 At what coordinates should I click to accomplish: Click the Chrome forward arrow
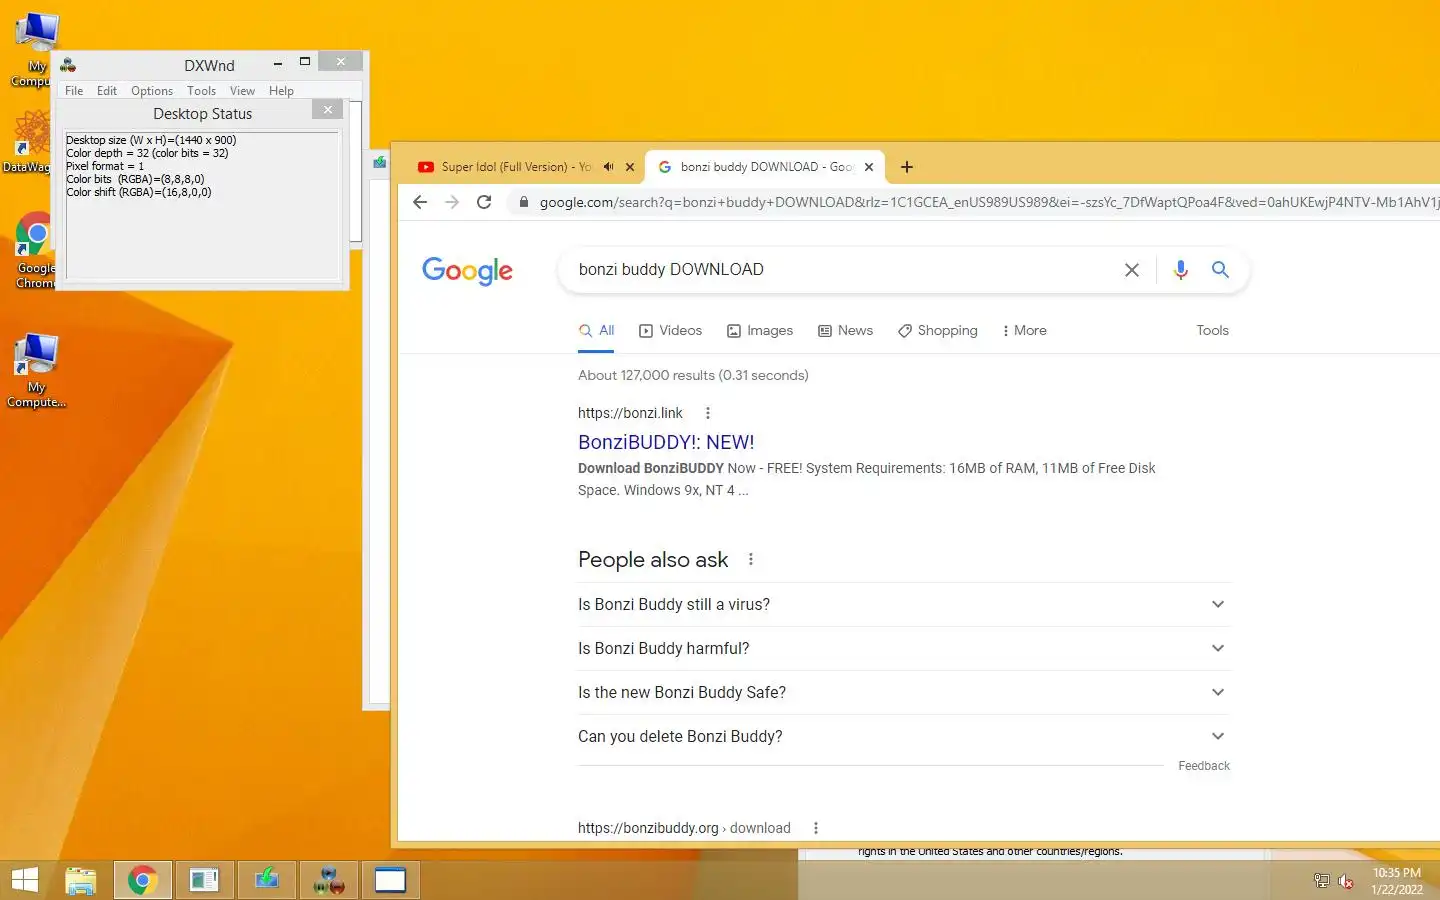point(452,202)
